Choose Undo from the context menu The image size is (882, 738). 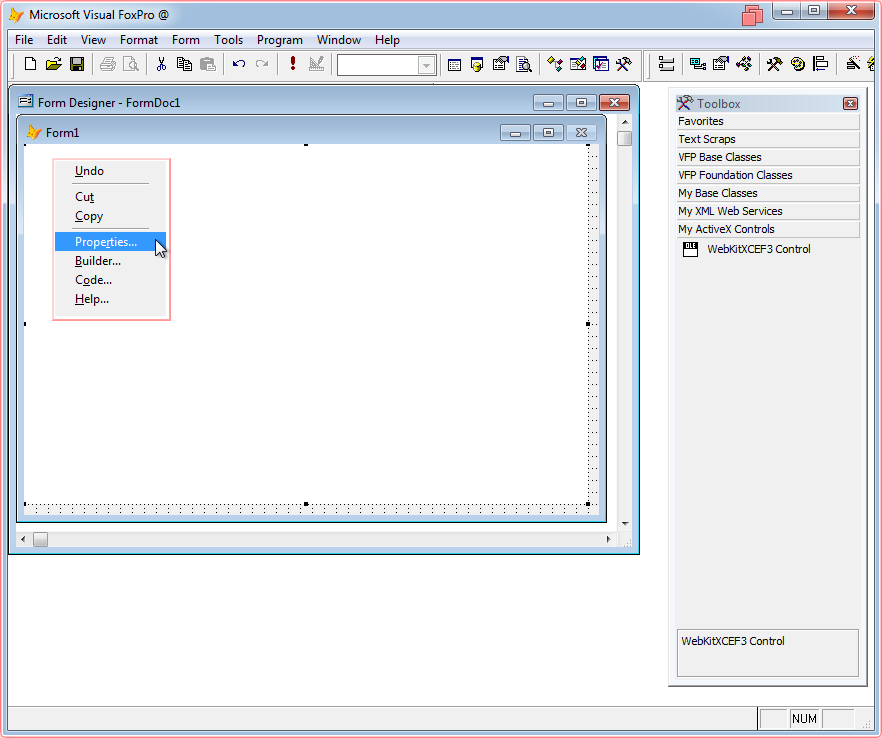(x=110, y=171)
